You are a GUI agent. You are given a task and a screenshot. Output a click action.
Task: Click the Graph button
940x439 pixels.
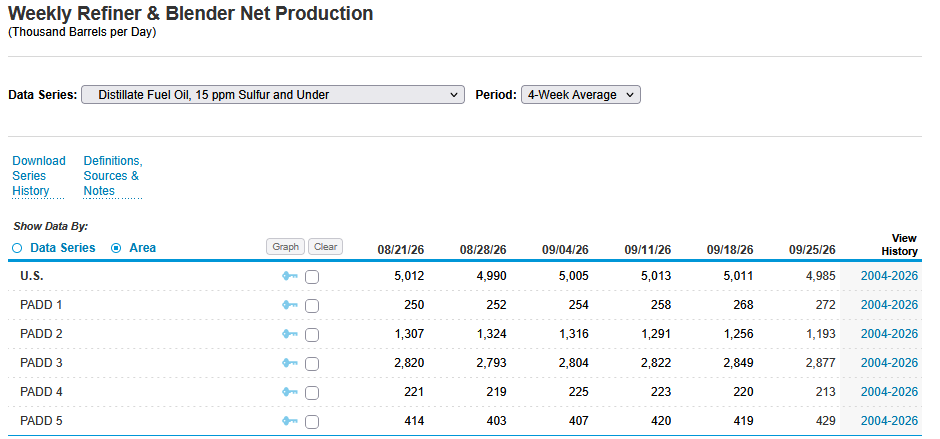click(x=286, y=246)
